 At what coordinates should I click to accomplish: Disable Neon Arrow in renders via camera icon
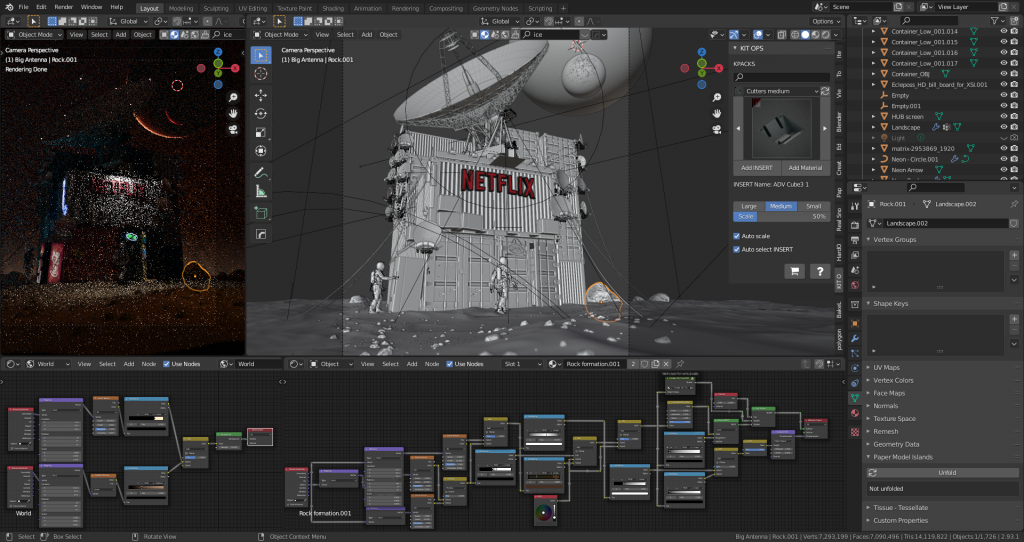[x=1014, y=170]
